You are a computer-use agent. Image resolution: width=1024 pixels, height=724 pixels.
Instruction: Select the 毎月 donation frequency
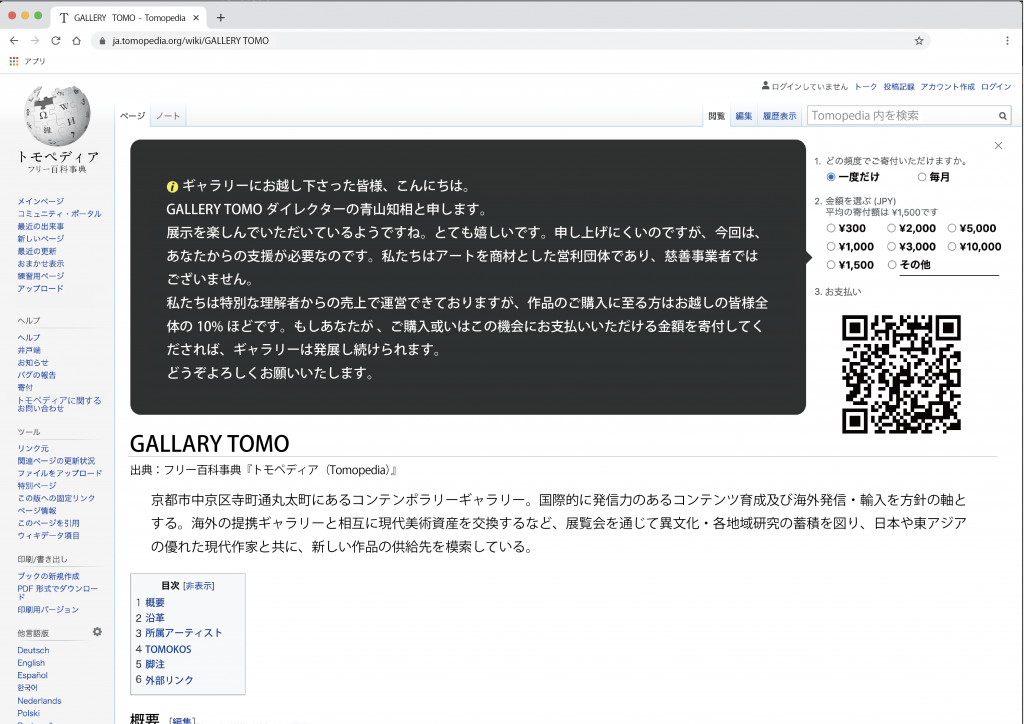(921, 177)
